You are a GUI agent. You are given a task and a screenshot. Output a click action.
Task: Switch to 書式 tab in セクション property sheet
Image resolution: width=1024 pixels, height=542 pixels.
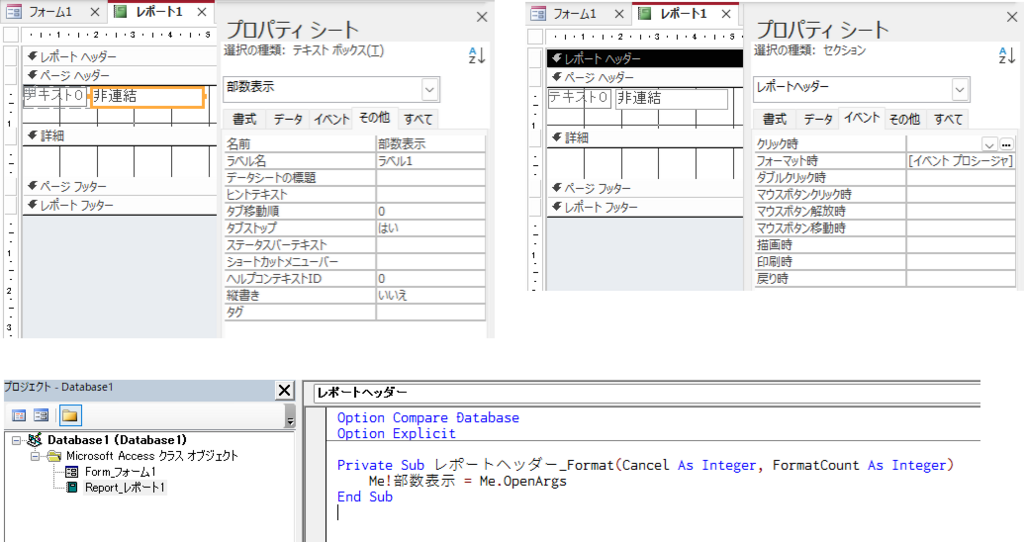[x=775, y=120]
